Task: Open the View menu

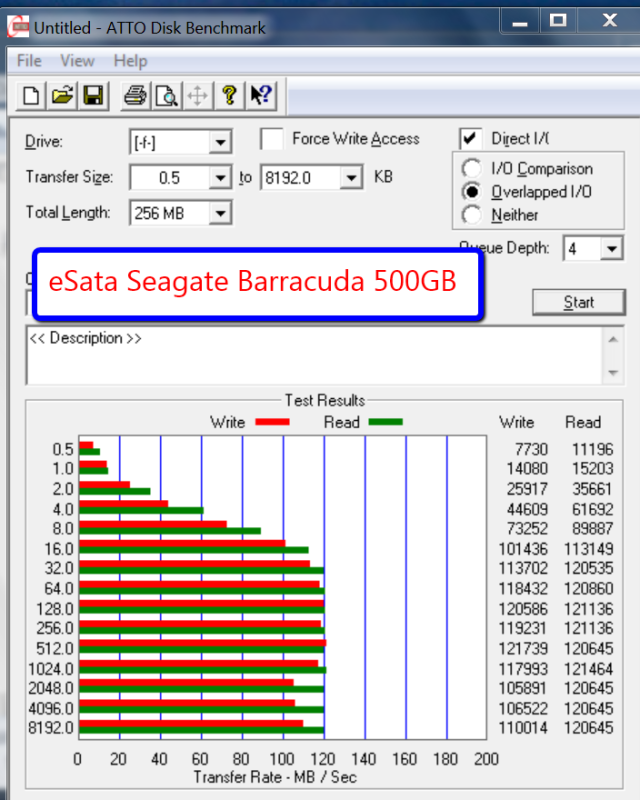Action: (x=77, y=61)
